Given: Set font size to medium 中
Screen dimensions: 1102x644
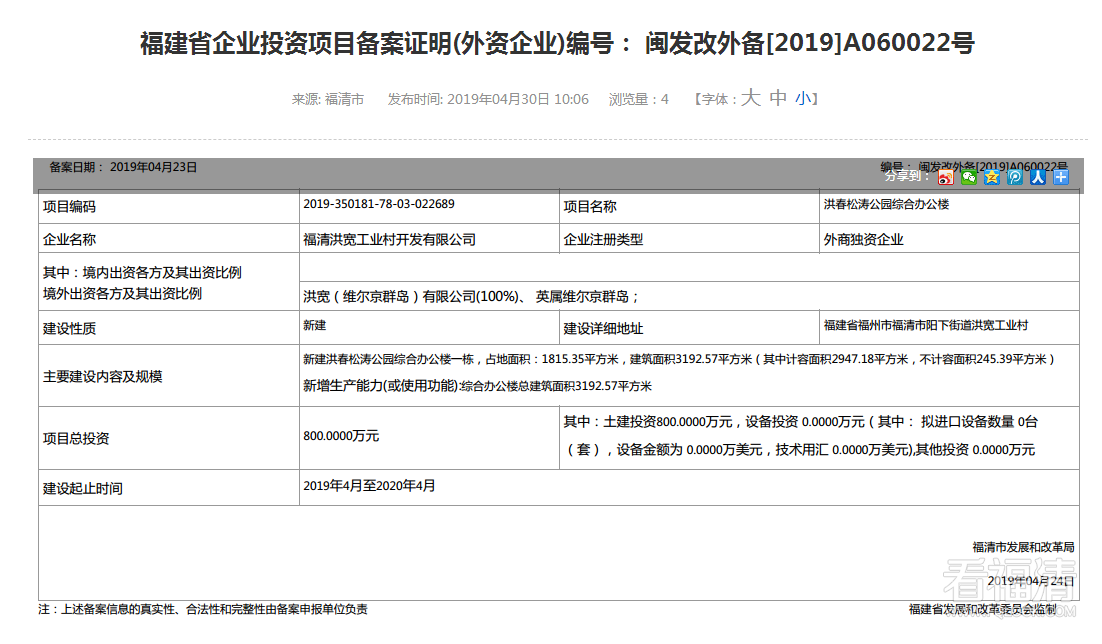Looking at the screenshot, I should click(778, 98).
